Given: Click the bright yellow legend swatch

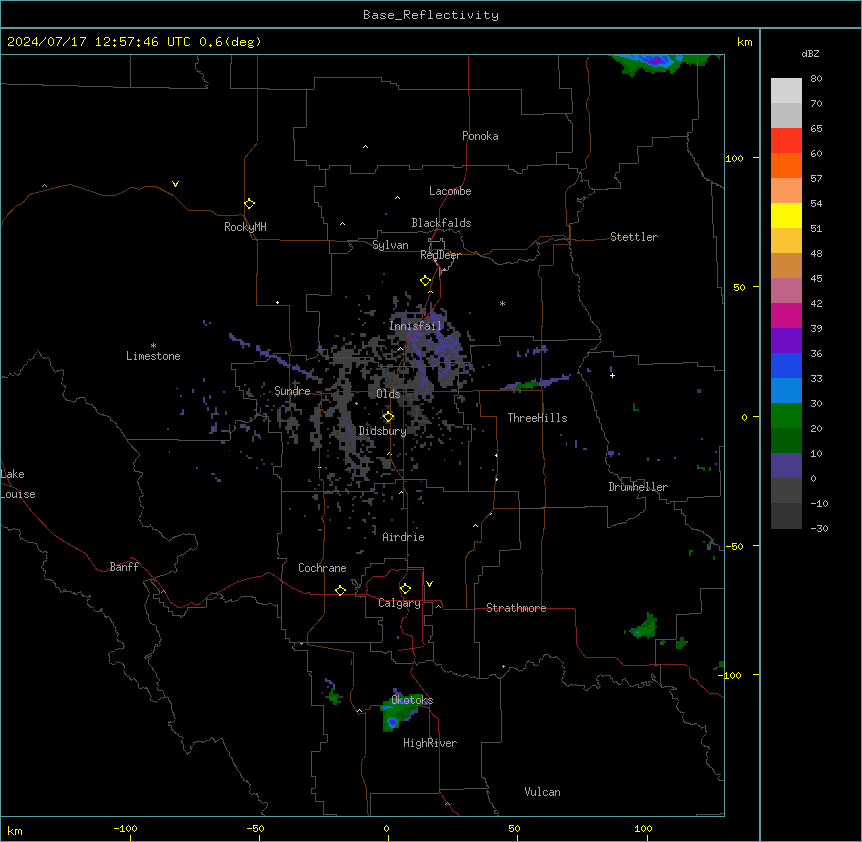Looking at the screenshot, I should tap(786, 215).
